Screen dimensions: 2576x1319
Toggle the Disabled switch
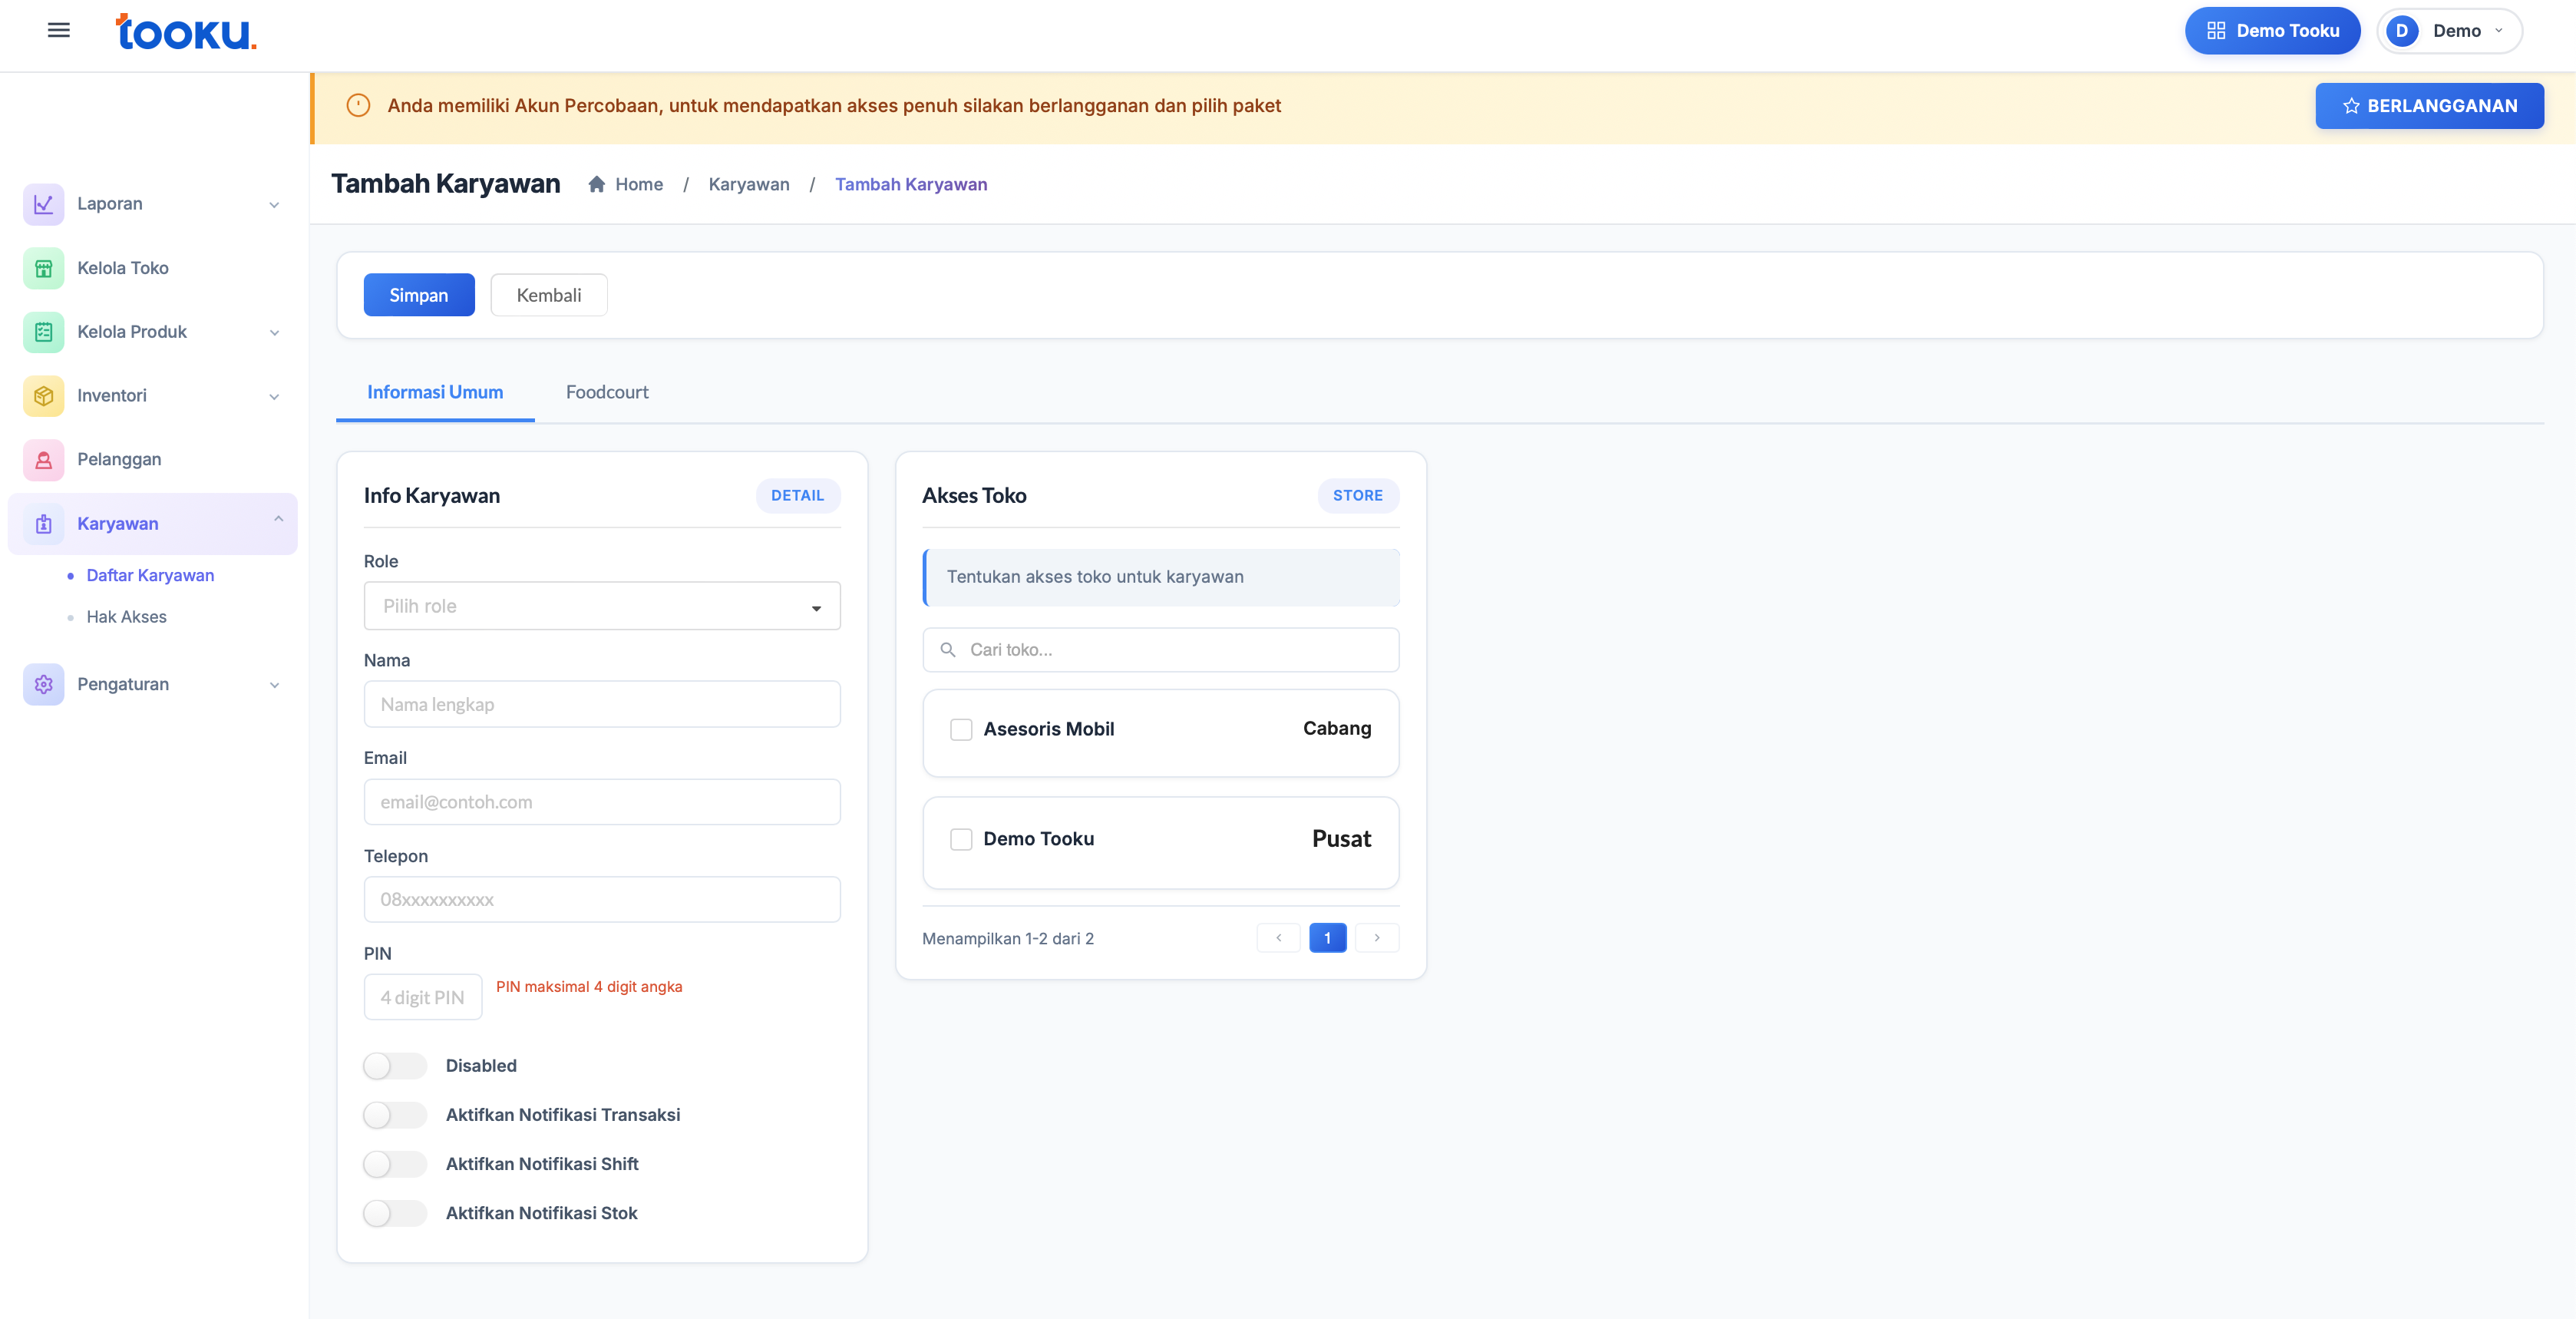[x=394, y=1066]
